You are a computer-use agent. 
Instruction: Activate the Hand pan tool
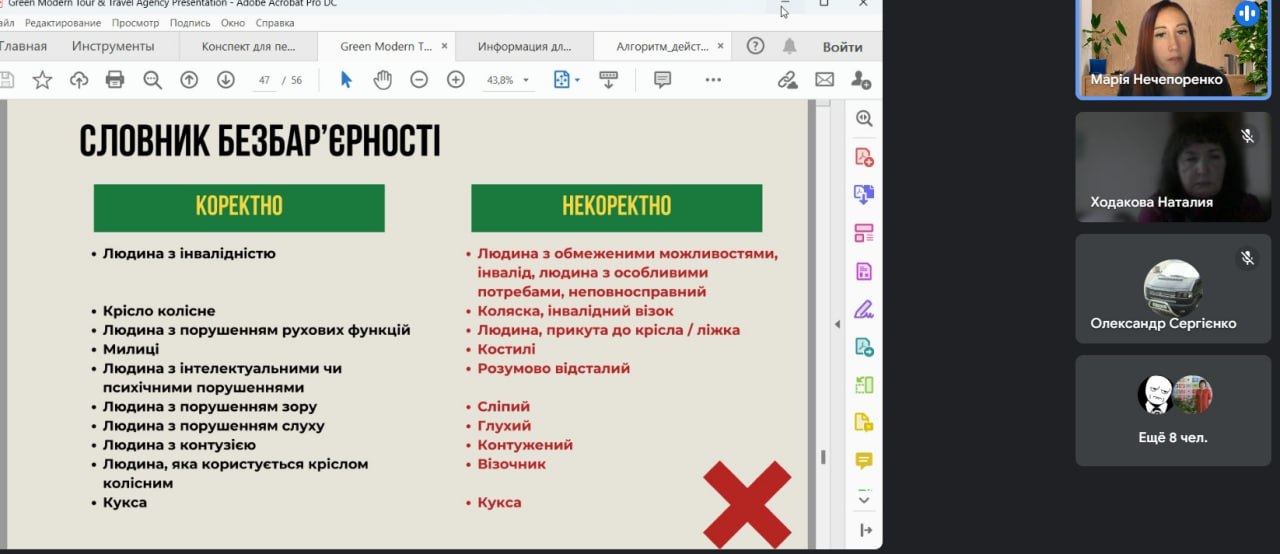382,80
